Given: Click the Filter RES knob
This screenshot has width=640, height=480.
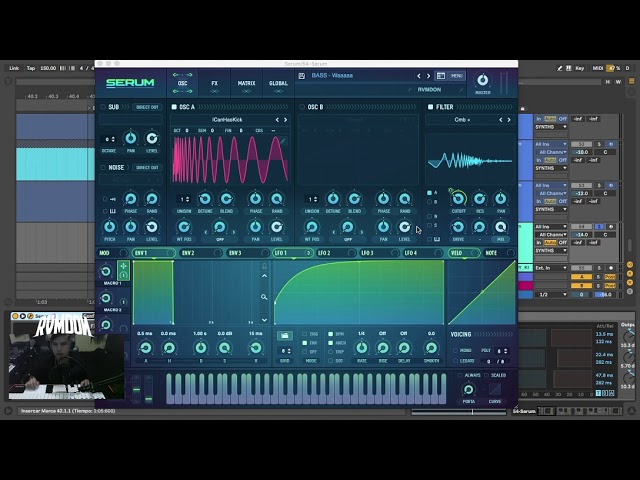Looking at the screenshot, I should point(480,199).
